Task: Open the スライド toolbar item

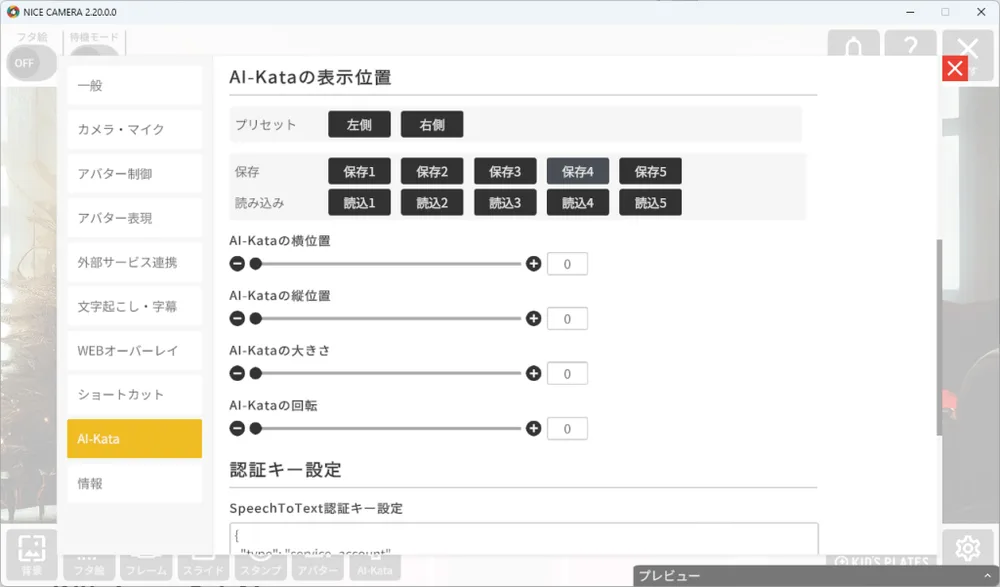Action: (x=203, y=567)
